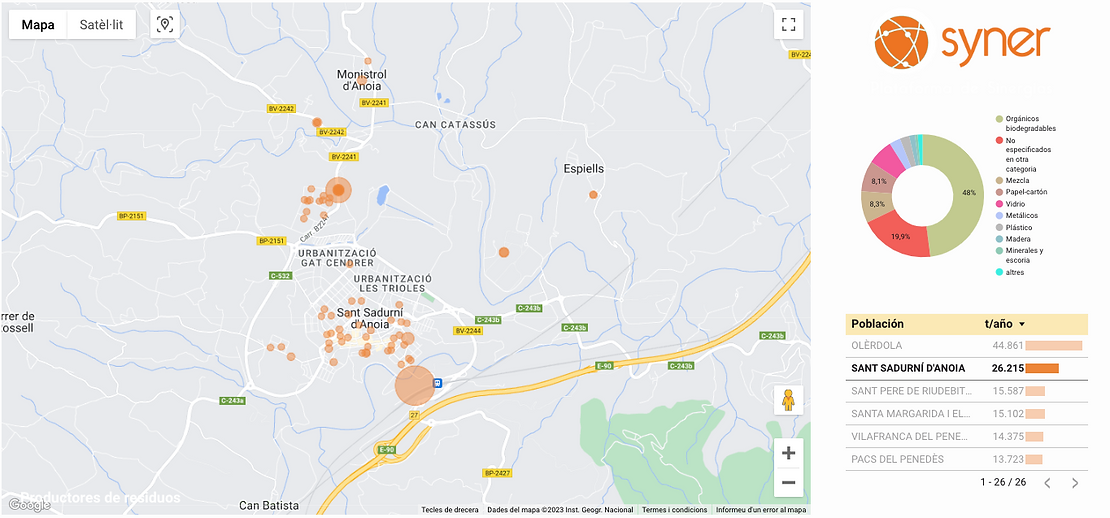Click the Syner globe logo

(x=901, y=43)
